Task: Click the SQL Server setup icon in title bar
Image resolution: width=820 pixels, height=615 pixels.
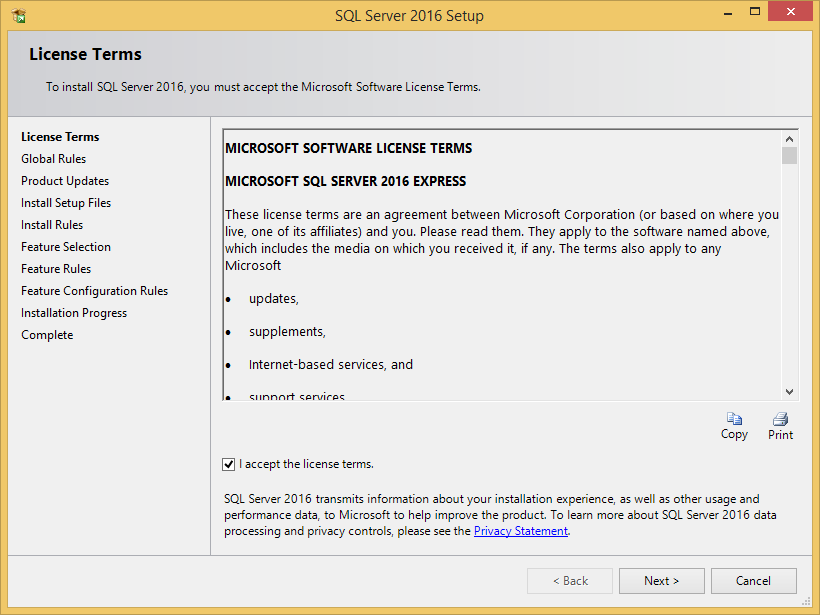Action: [x=19, y=16]
